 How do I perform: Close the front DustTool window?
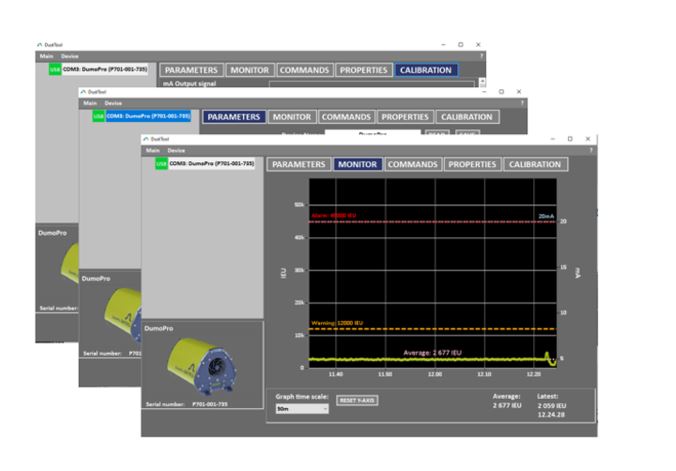(x=588, y=139)
